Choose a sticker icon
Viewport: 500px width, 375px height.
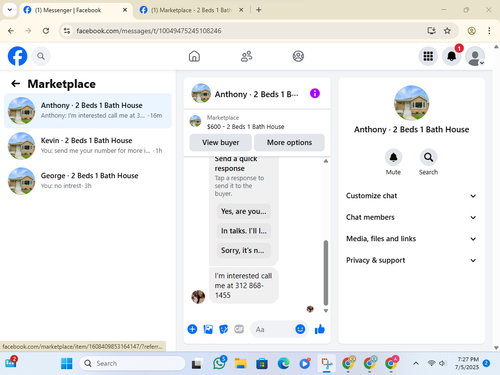(224, 329)
